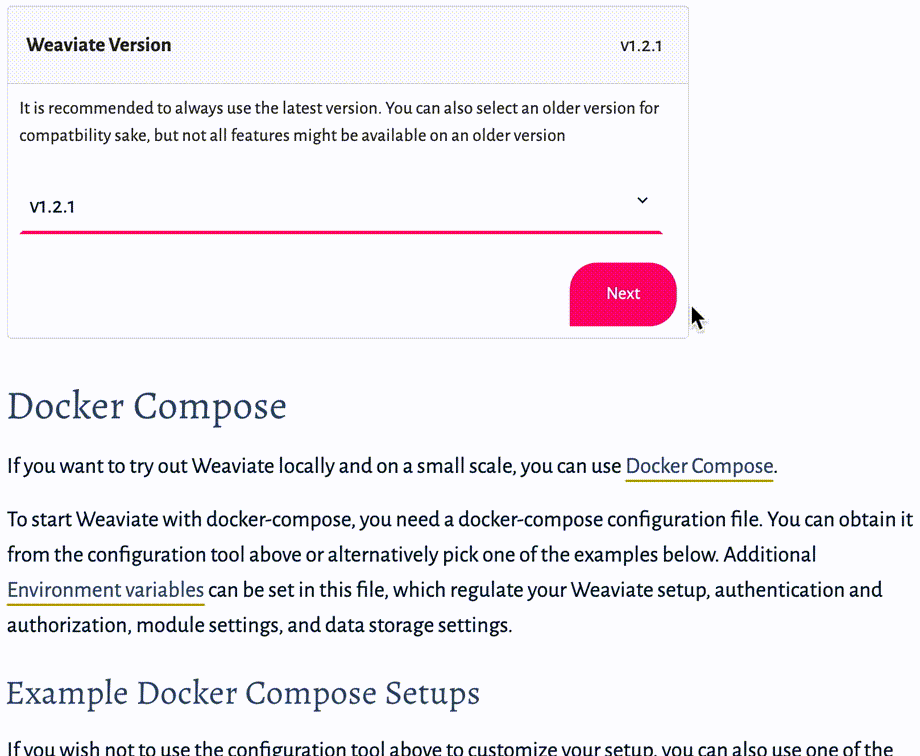Follow the Environment variables link
920x756 pixels.
pyautogui.click(x=106, y=590)
